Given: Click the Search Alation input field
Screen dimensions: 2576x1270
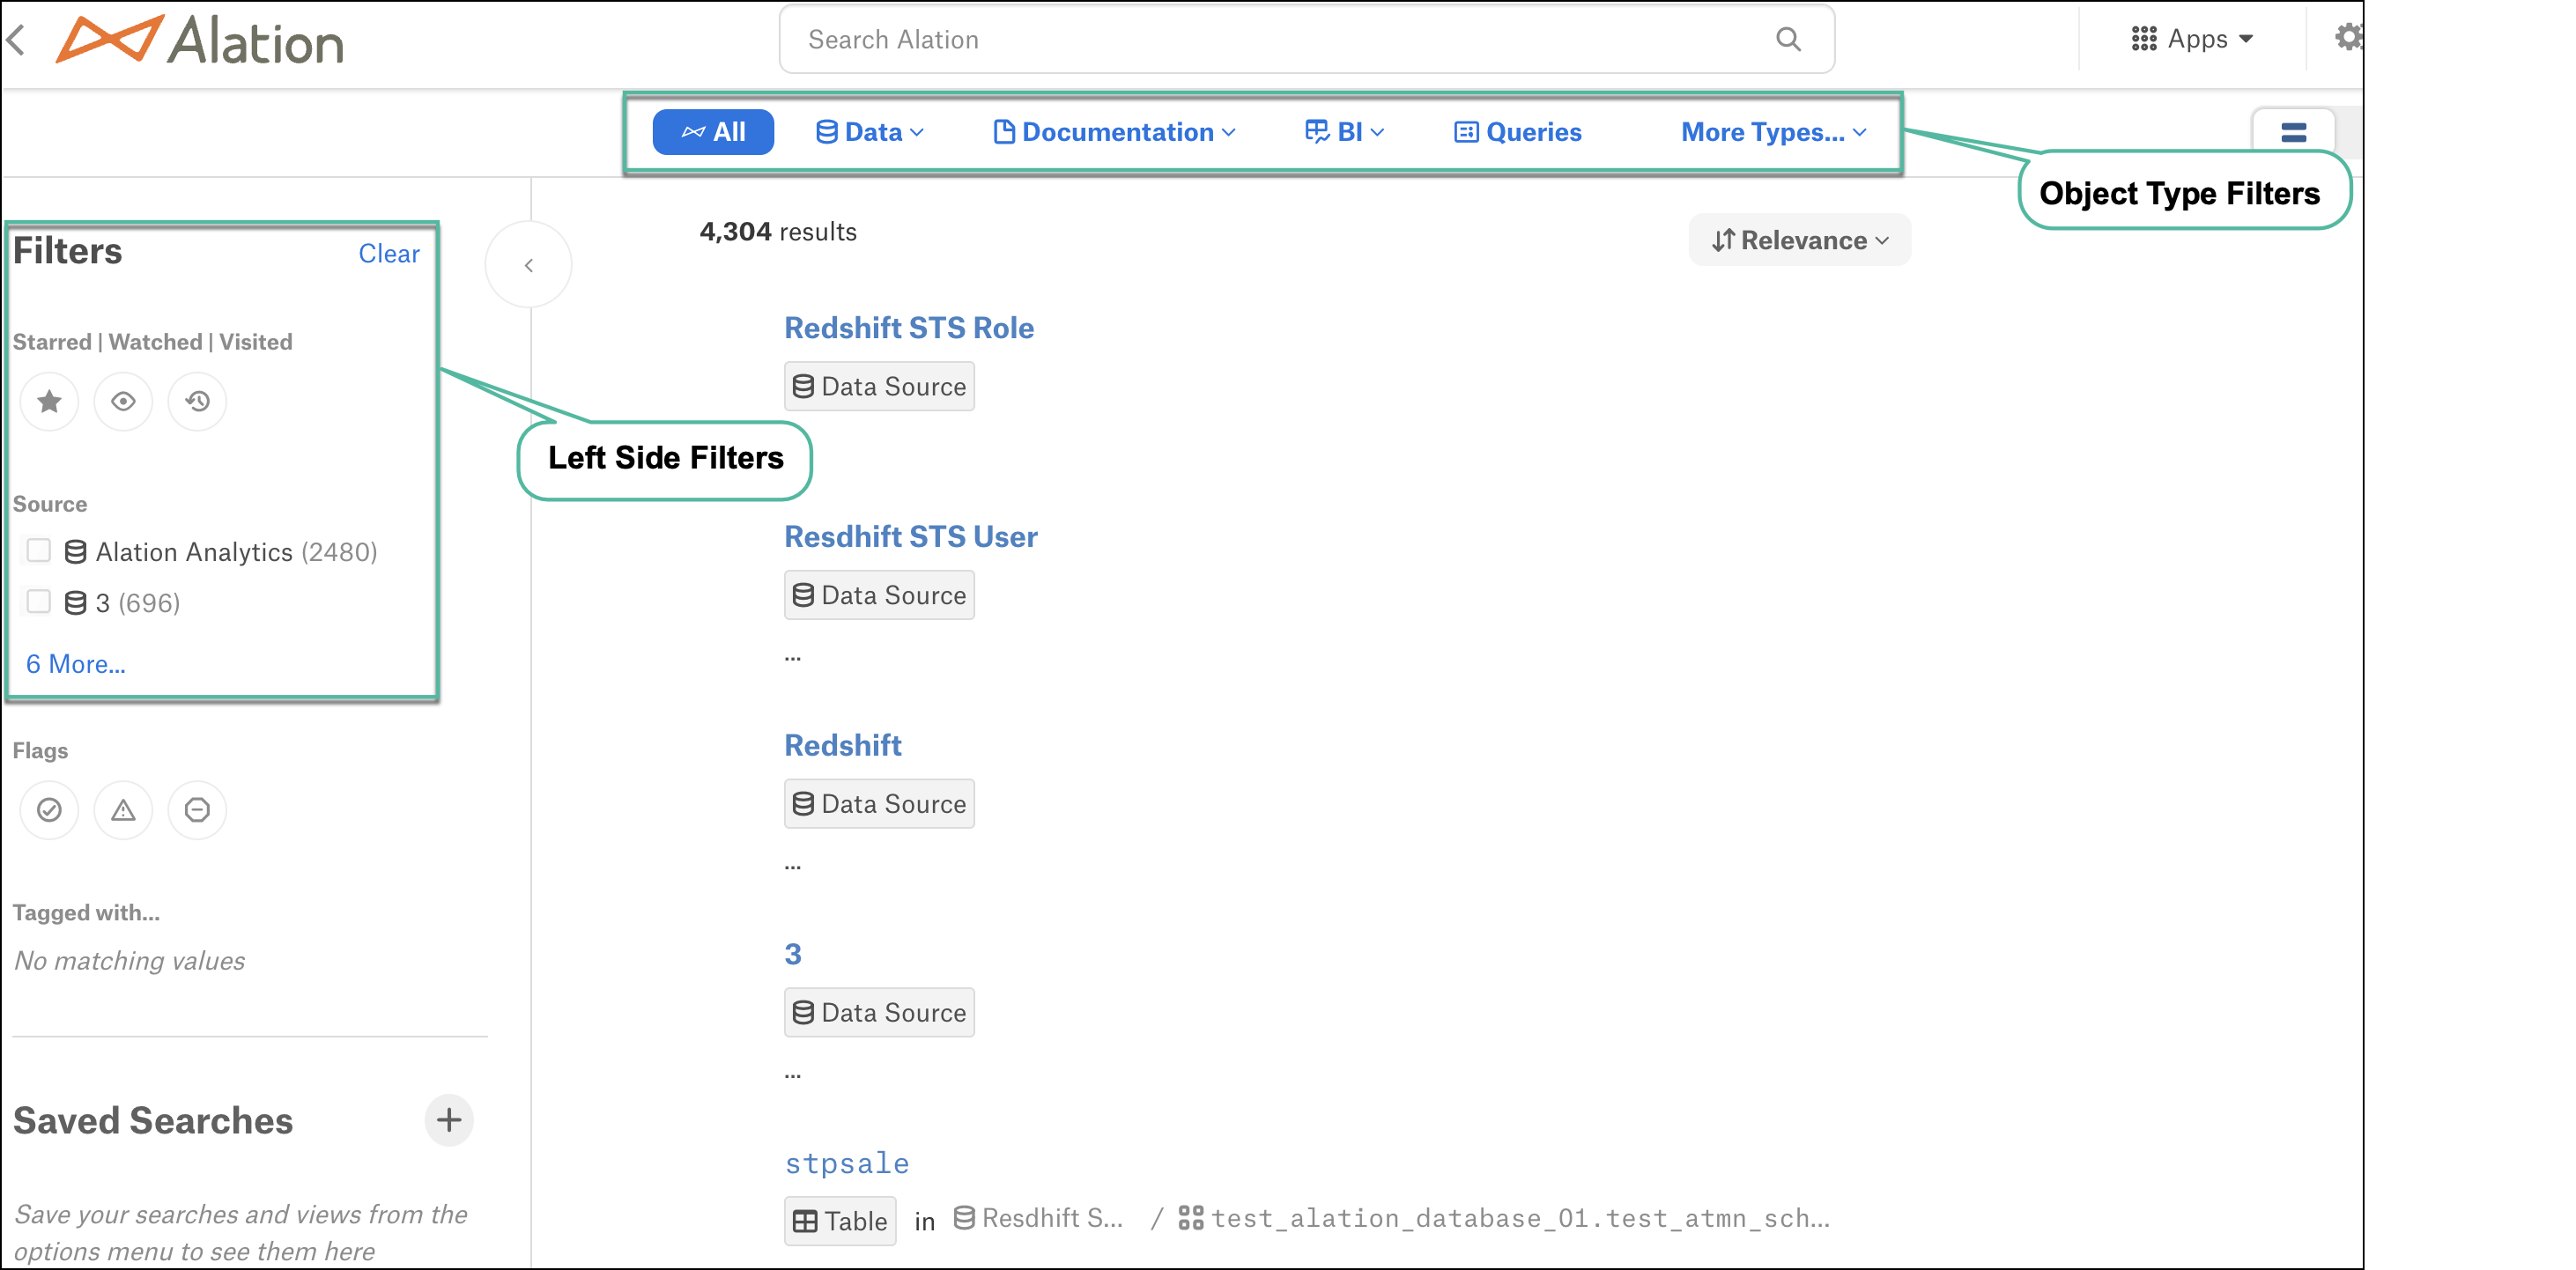Looking at the screenshot, I should click(1306, 40).
